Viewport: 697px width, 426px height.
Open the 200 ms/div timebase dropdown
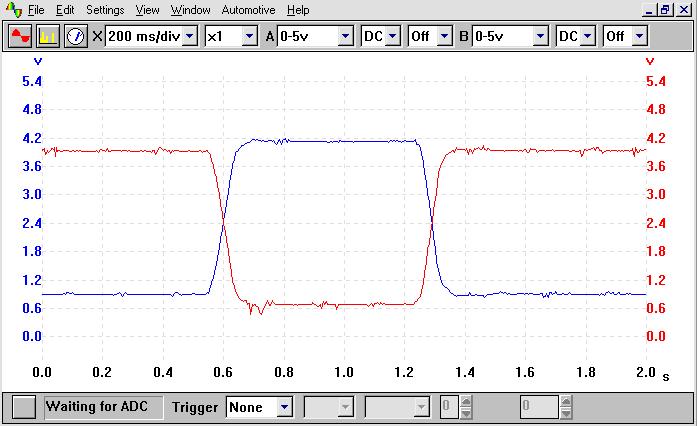[189, 36]
